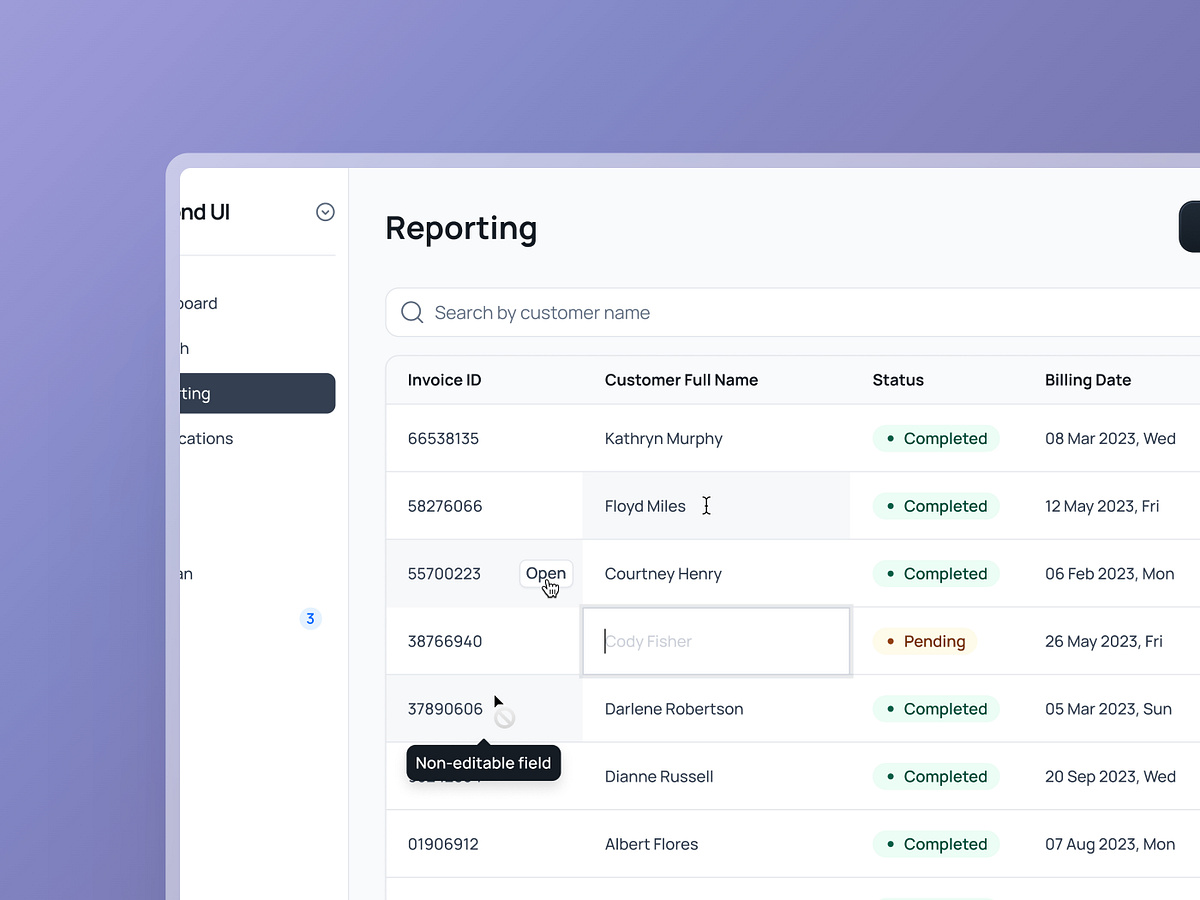Click the Open button for invoice 55700223
Screen dimensions: 1200x900
(x=546, y=574)
